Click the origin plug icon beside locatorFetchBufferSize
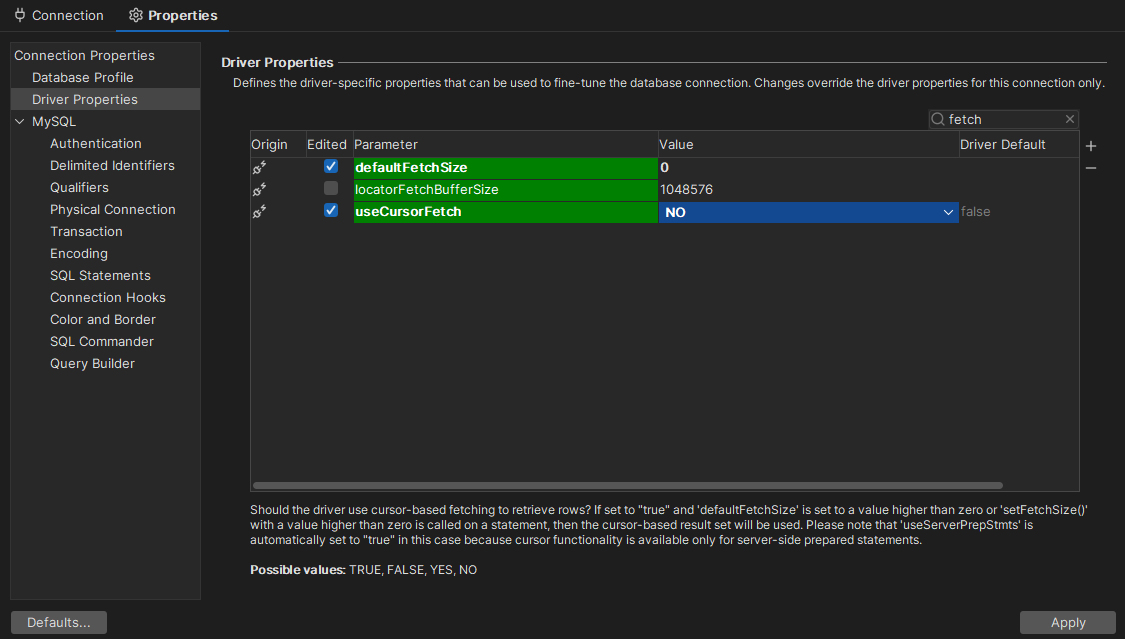The width and height of the screenshot is (1125, 639). point(260,189)
